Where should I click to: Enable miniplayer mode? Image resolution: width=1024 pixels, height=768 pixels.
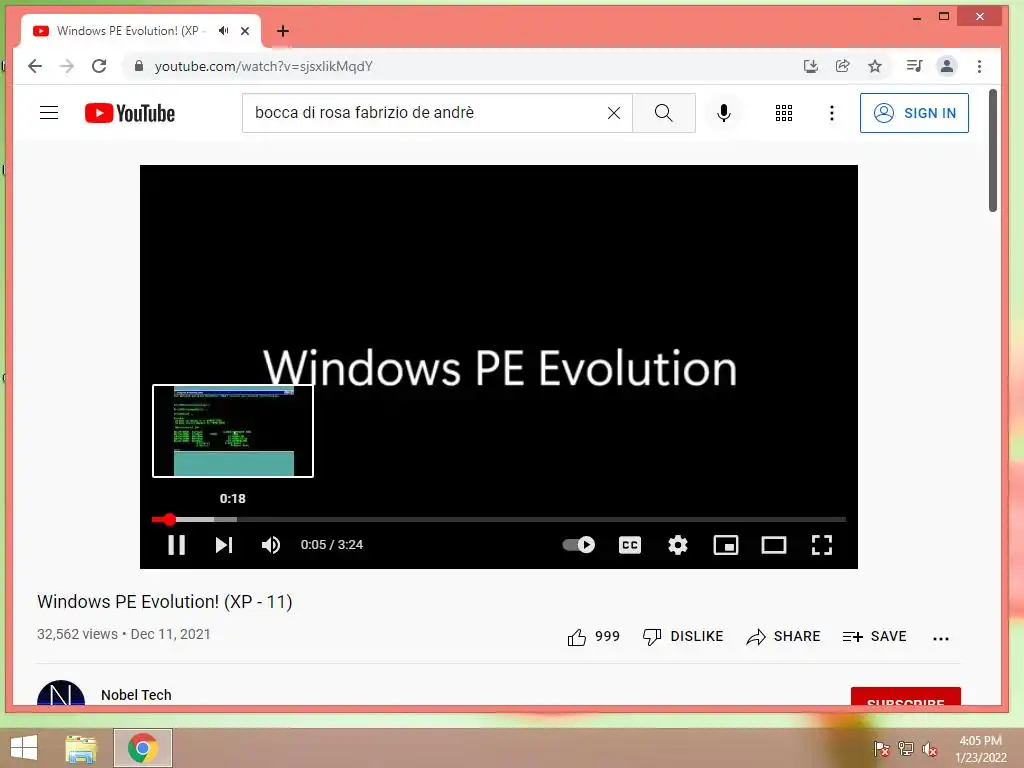click(x=726, y=545)
